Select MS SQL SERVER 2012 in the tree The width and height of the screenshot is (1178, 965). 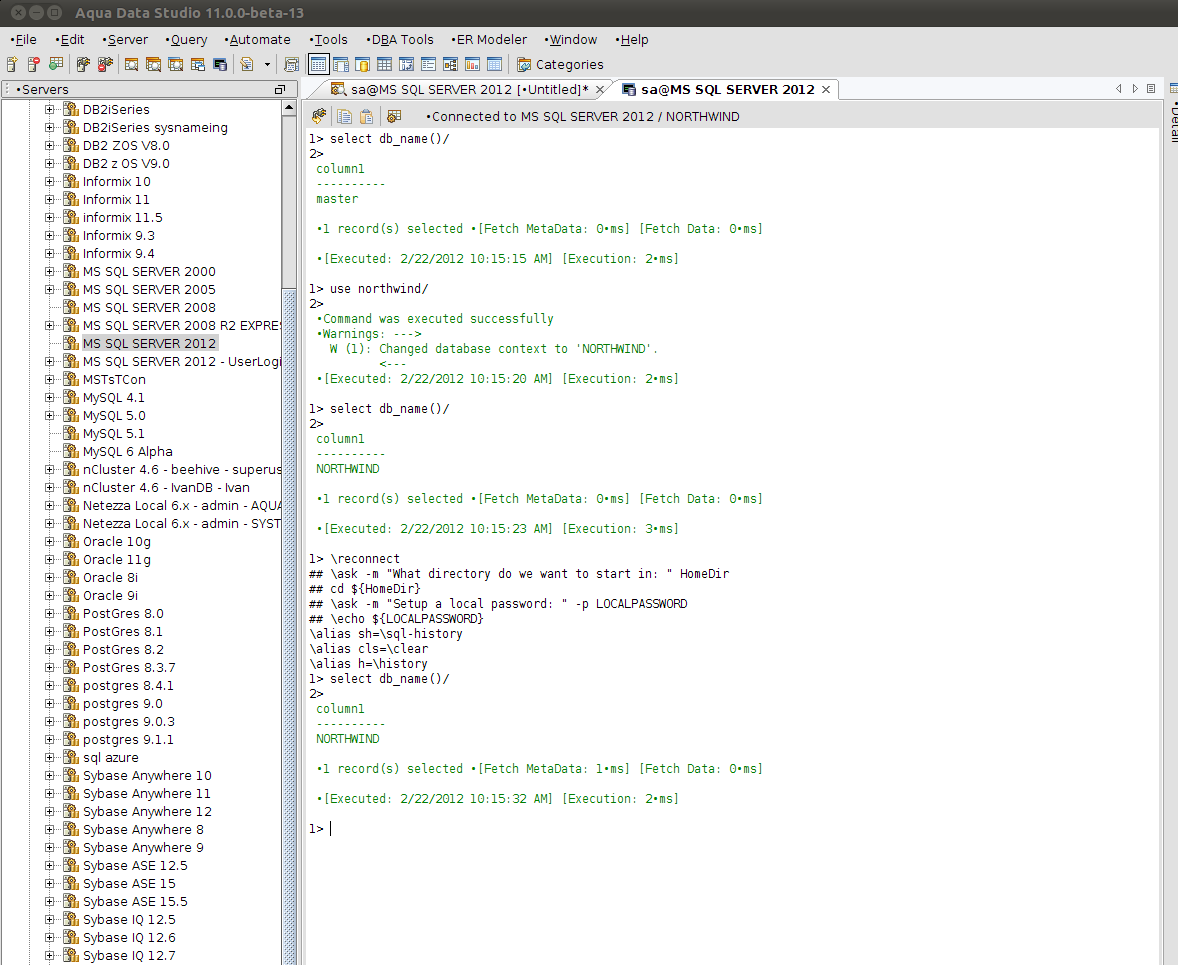(x=149, y=343)
